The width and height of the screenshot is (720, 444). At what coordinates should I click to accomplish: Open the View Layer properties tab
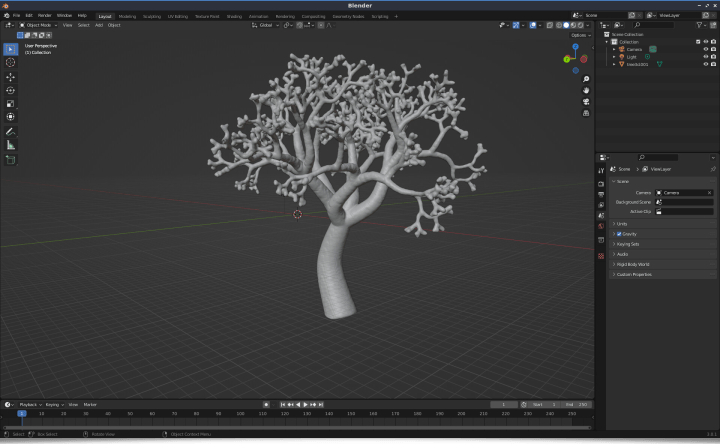pos(601,205)
